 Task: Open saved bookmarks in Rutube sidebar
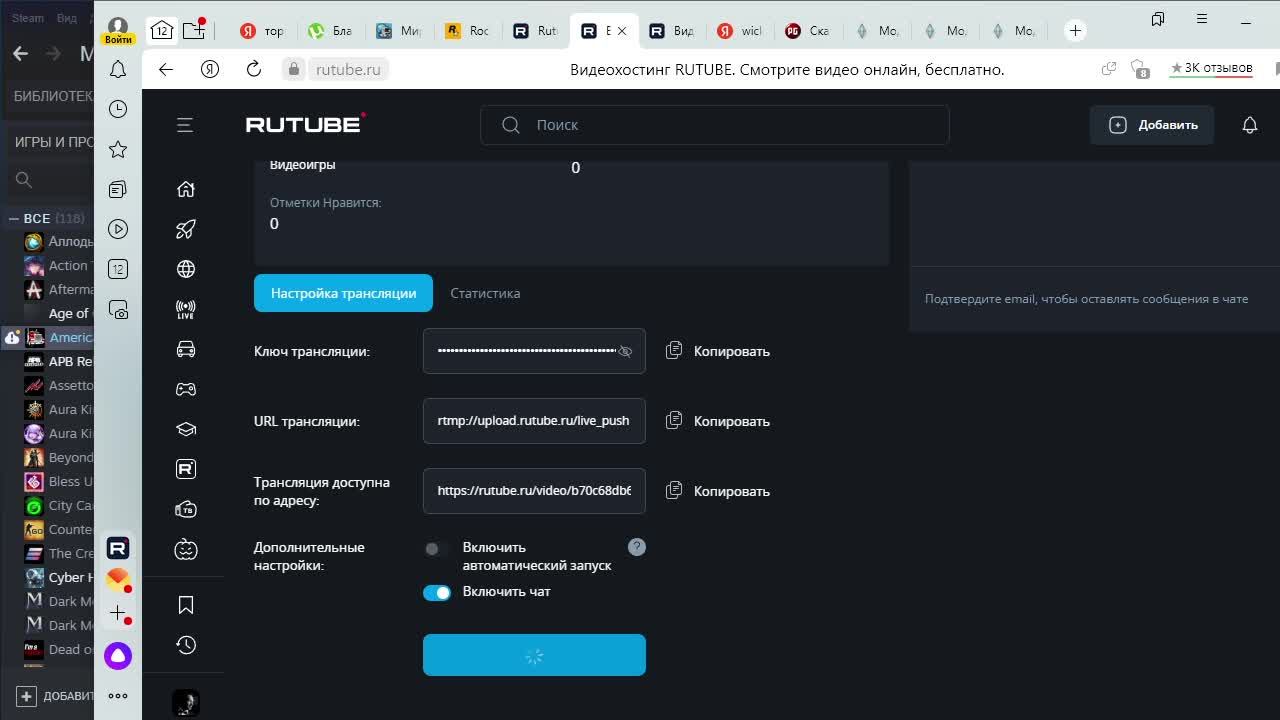(185, 605)
